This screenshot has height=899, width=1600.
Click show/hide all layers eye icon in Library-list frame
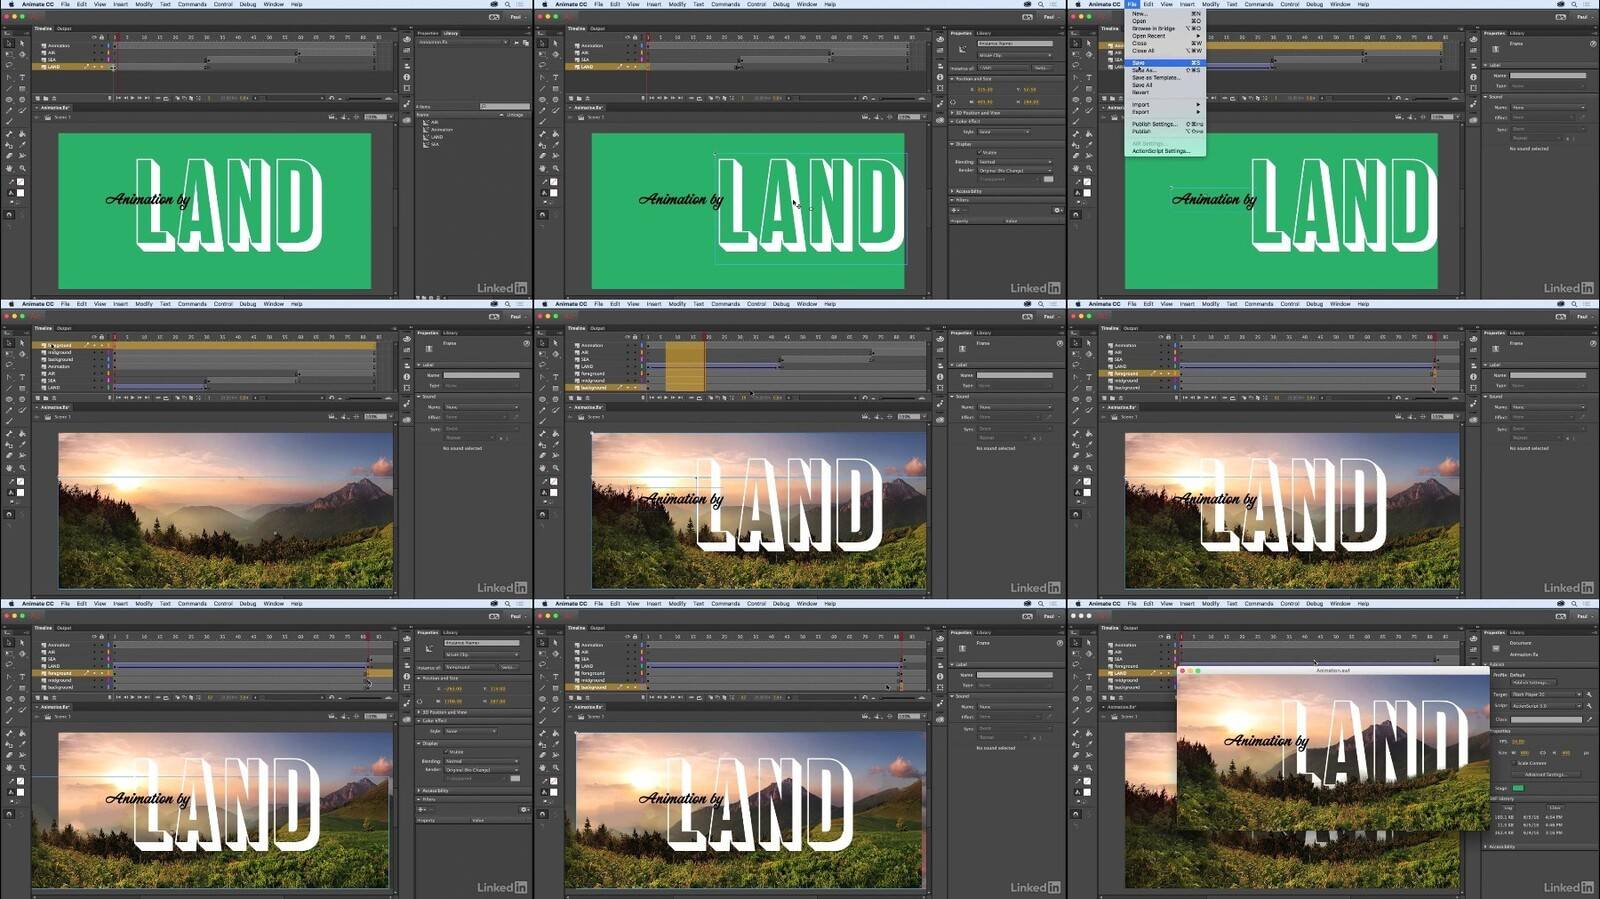pos(94,37)
